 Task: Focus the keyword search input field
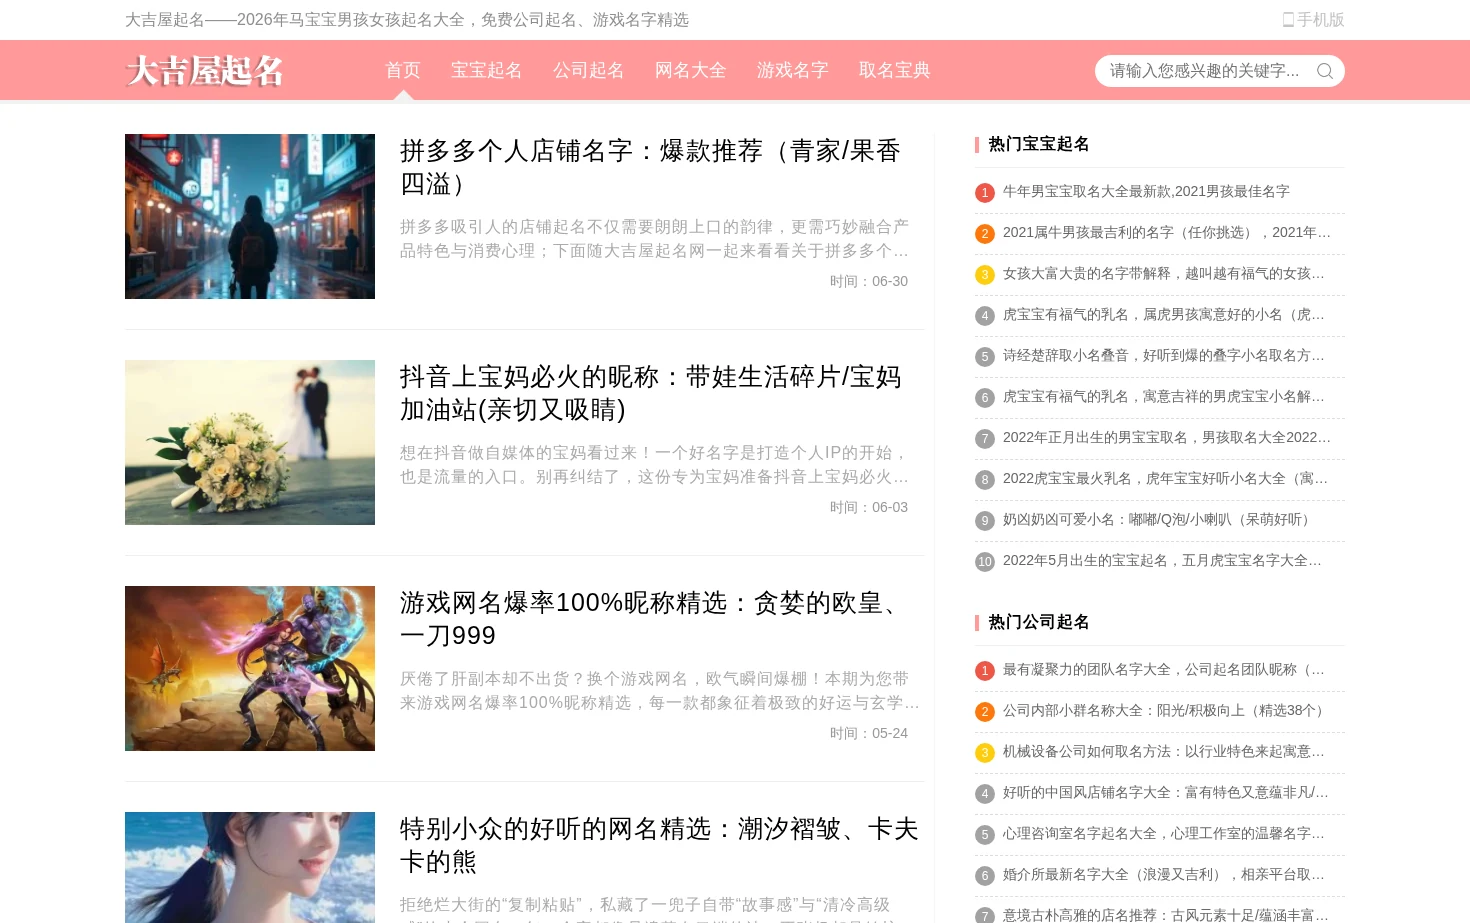(1205, 71)
